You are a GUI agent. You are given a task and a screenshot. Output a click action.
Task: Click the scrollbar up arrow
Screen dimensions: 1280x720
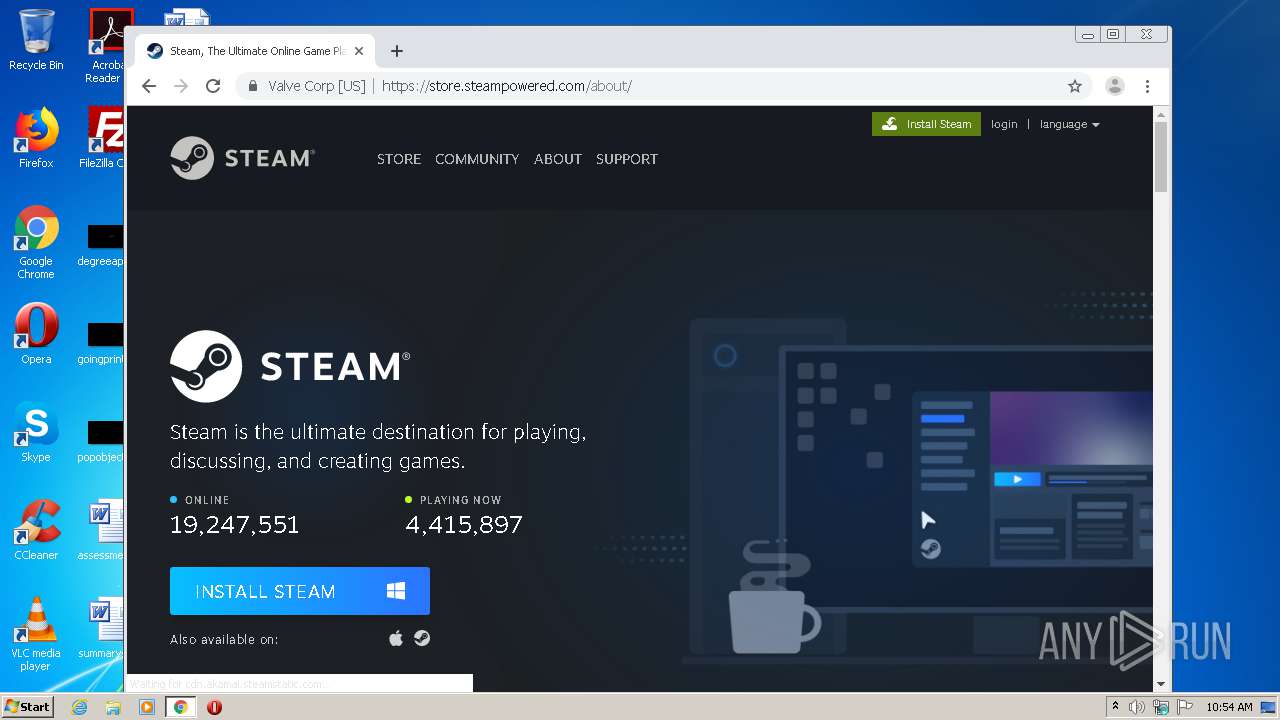click(1161, 113)
